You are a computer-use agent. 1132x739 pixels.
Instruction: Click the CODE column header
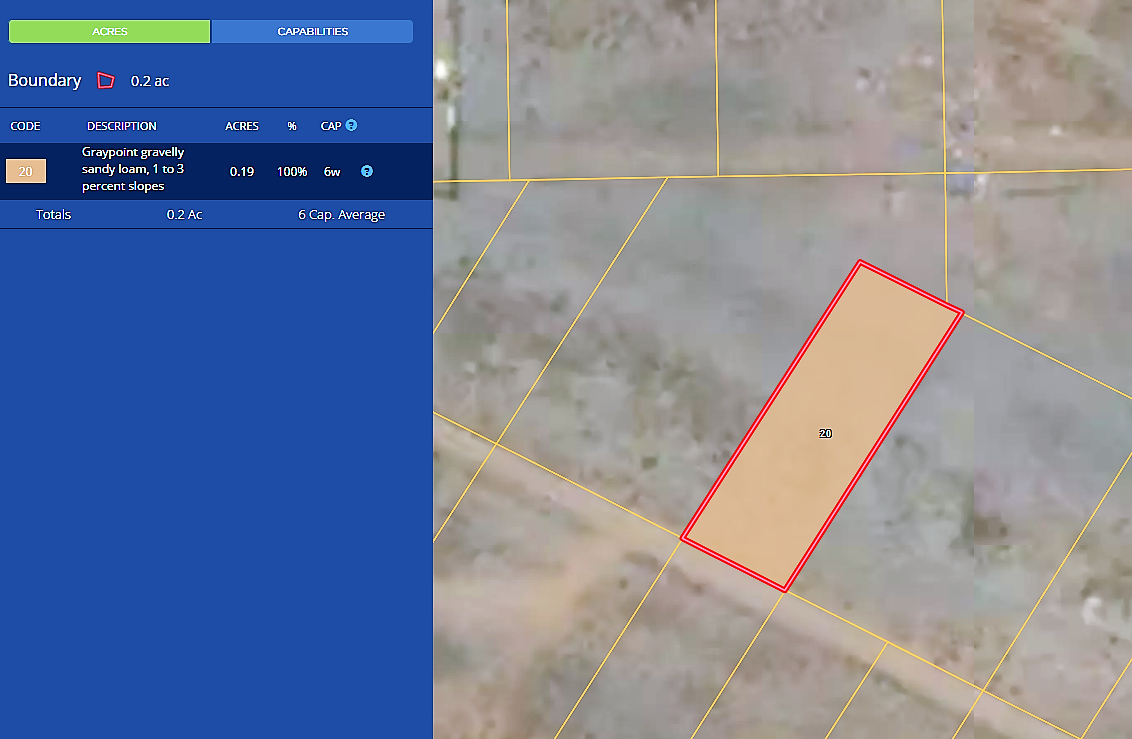[x=25, y=126]
